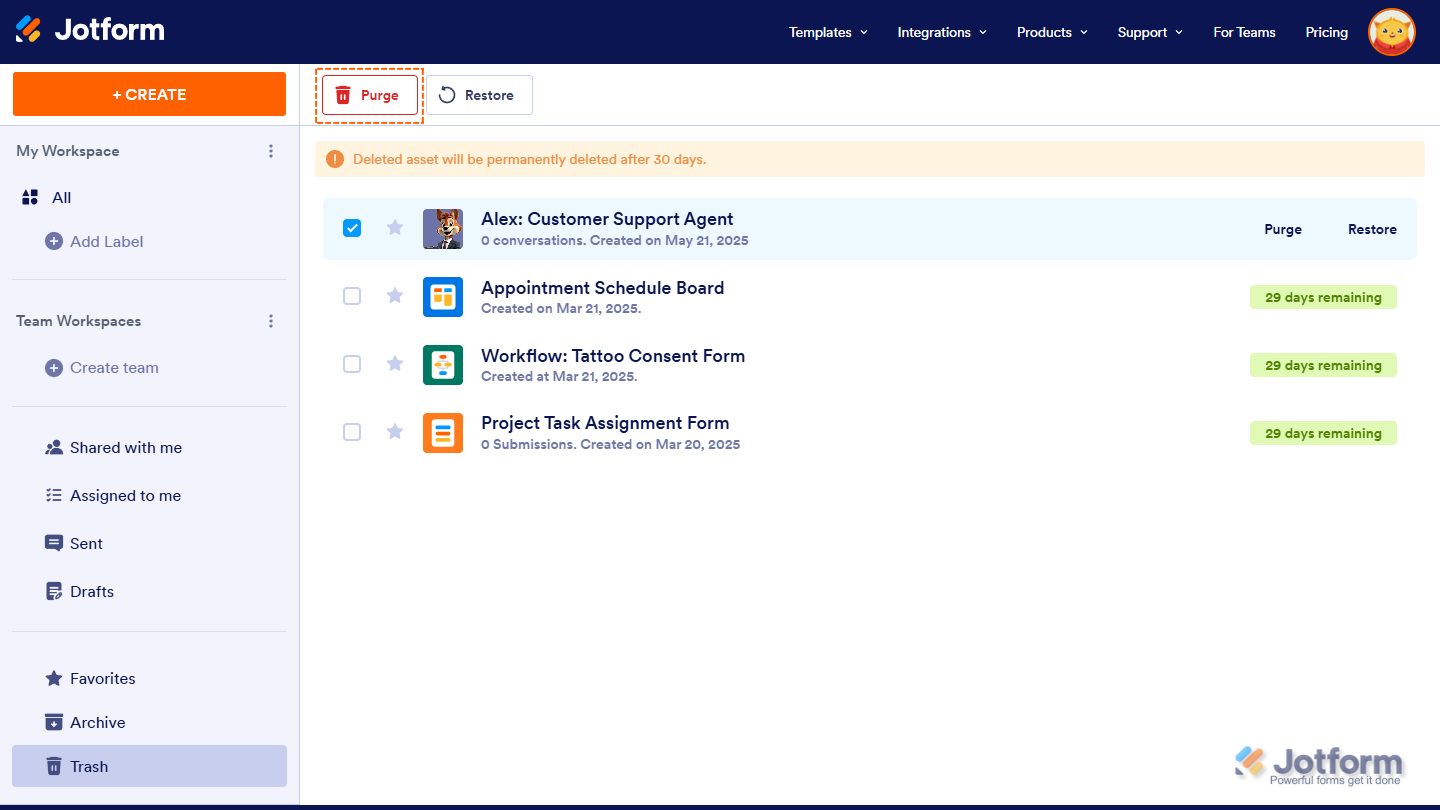Image resolution: width=1440 pixels, height=810 pixels.
Task: Open the My Workspace options menu
Action: coord(271,151)
